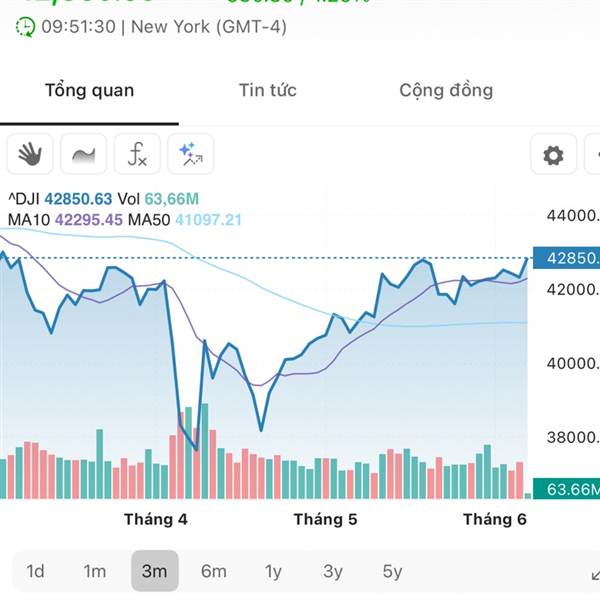
Task: Expand chart using the fullscreen arrow icon
Action: [595, 574]
